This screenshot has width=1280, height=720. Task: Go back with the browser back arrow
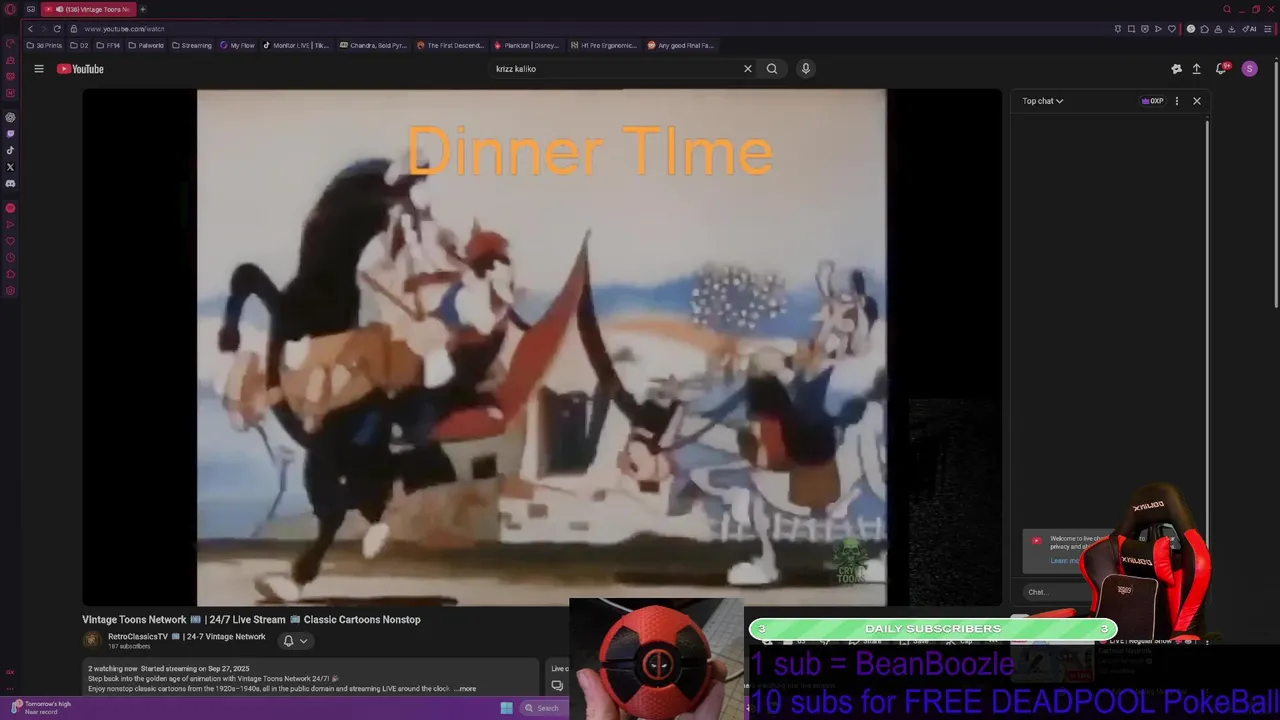[x=30, y=29]
